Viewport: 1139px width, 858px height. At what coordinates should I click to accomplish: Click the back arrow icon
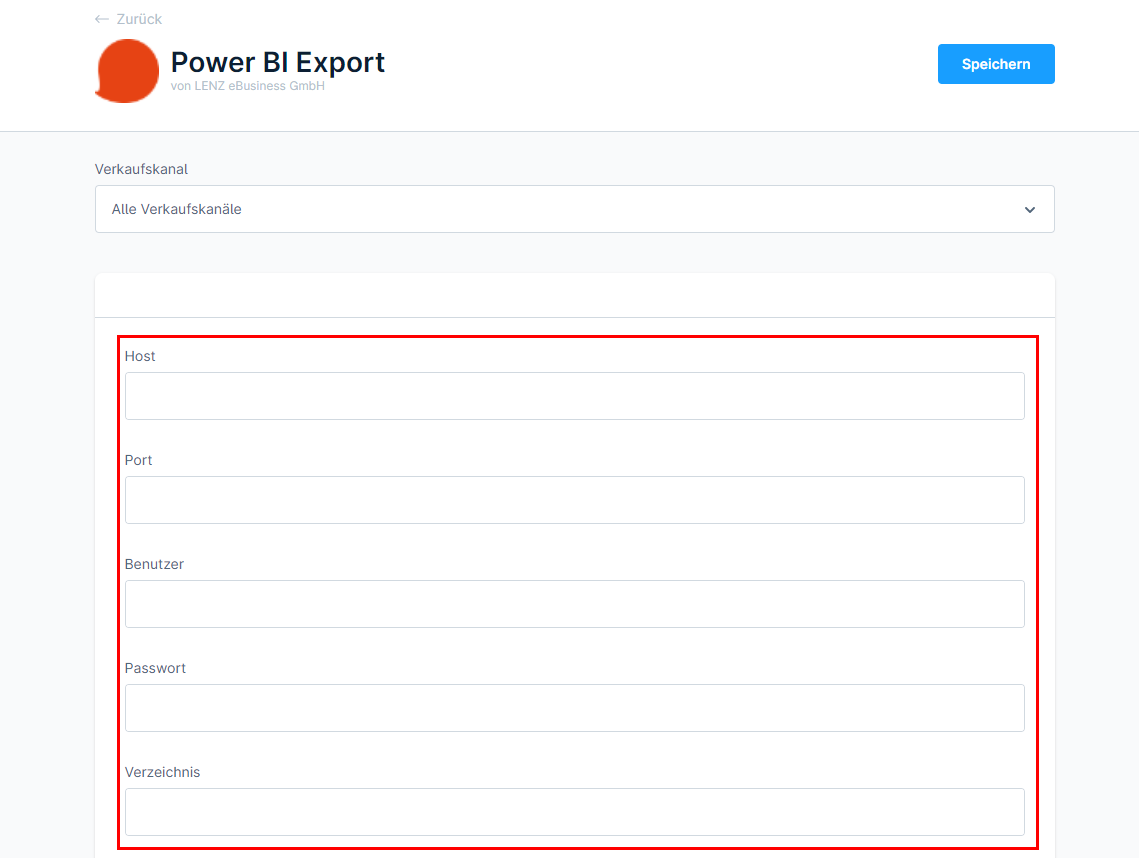point(101,19)
